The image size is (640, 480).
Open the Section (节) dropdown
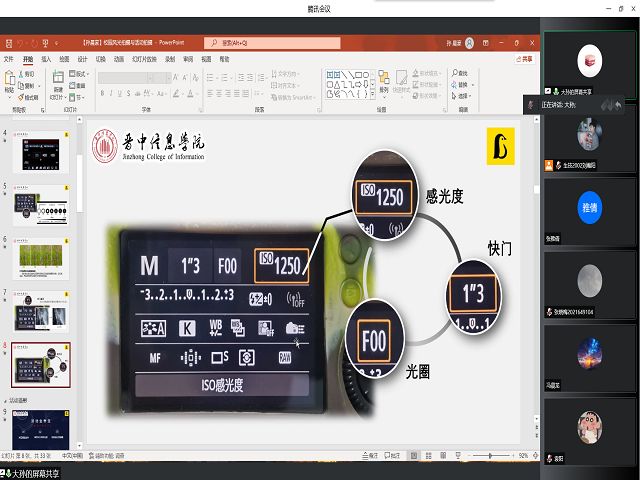pyautogui.click(x=77, y=97)
